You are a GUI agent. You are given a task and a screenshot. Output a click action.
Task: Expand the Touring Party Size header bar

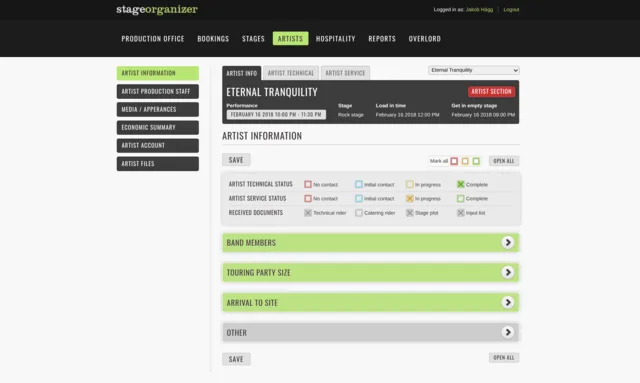coord(370,272)
